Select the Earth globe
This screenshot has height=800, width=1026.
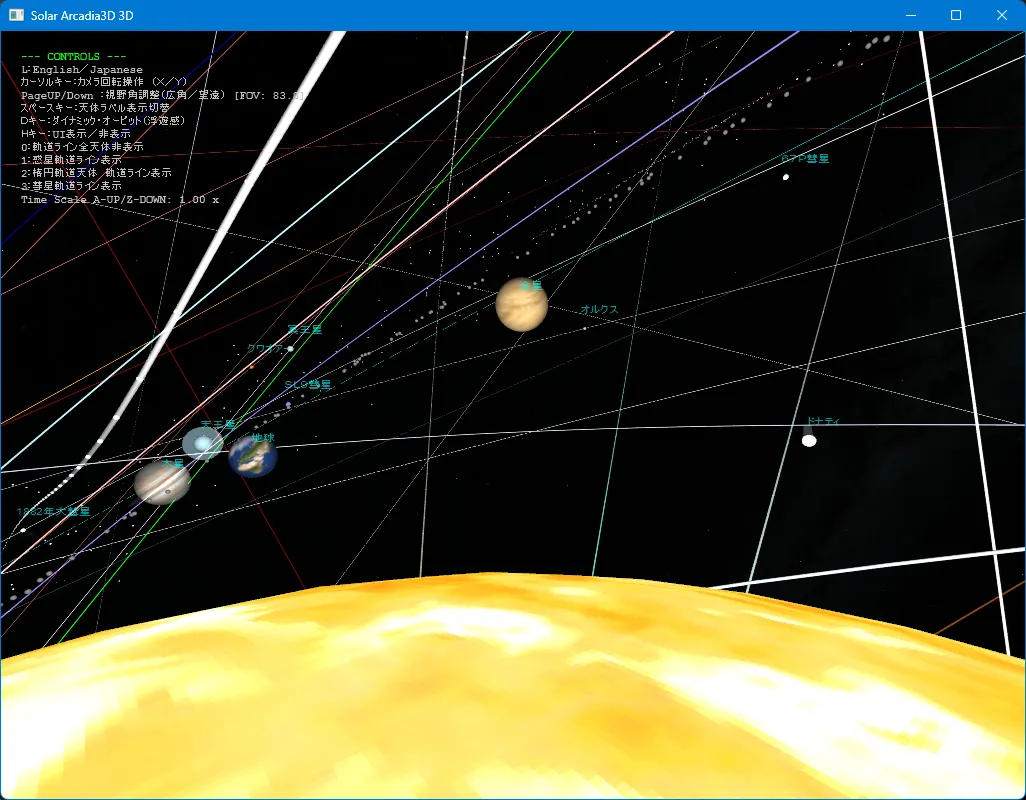pos(252,456)
